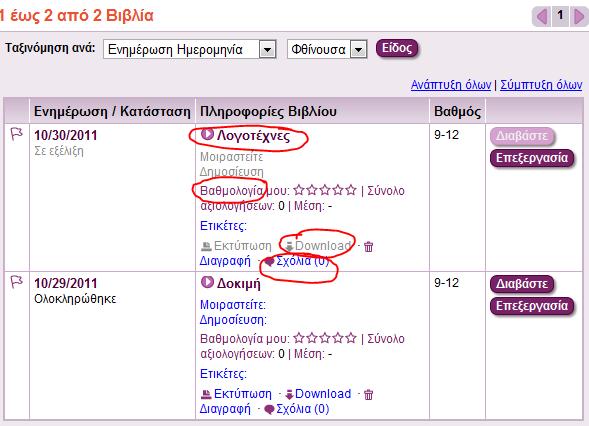Click the Είδος sort button
Image resolution: width=589 pixels, height=426 pixels.
[x=397, y=48]
